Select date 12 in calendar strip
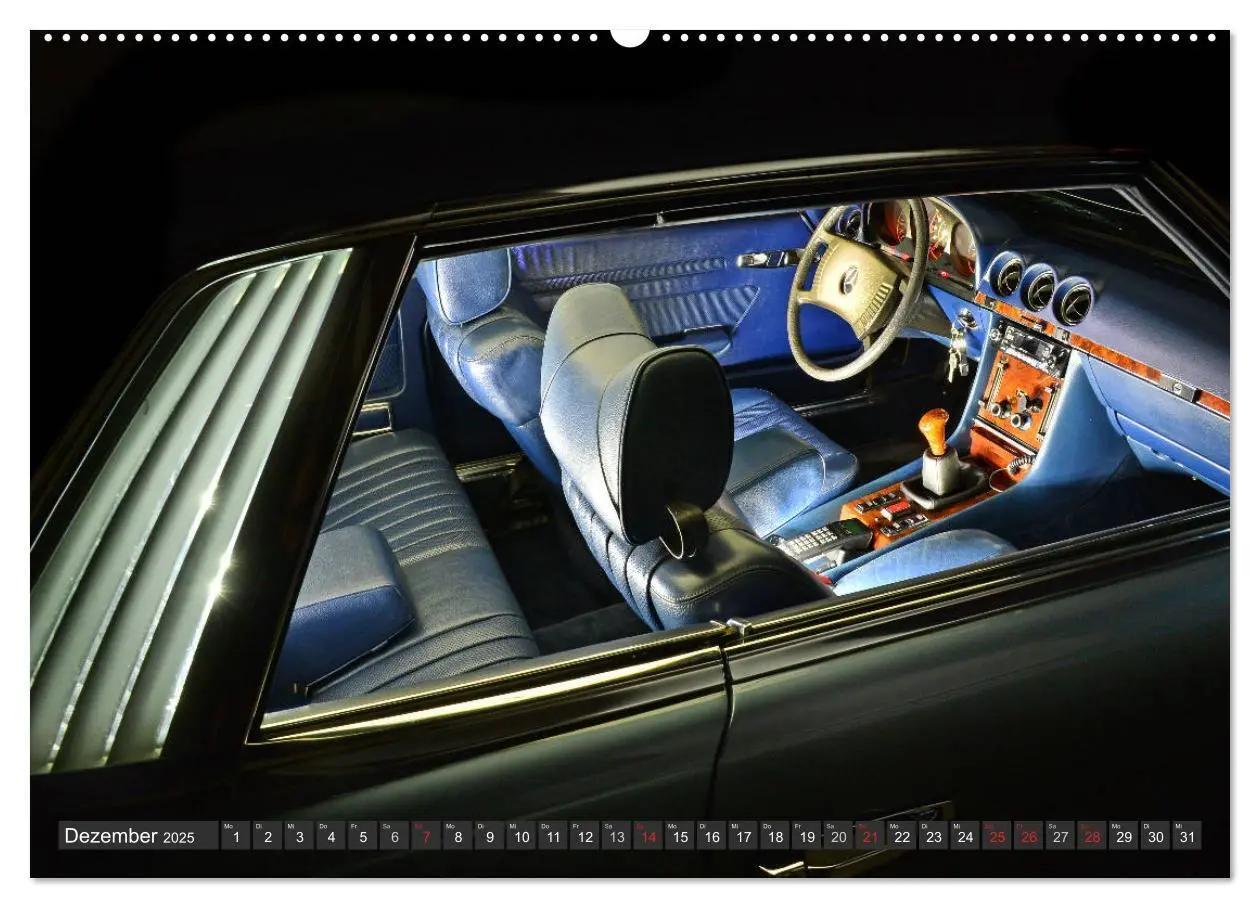 coord(585,836)
